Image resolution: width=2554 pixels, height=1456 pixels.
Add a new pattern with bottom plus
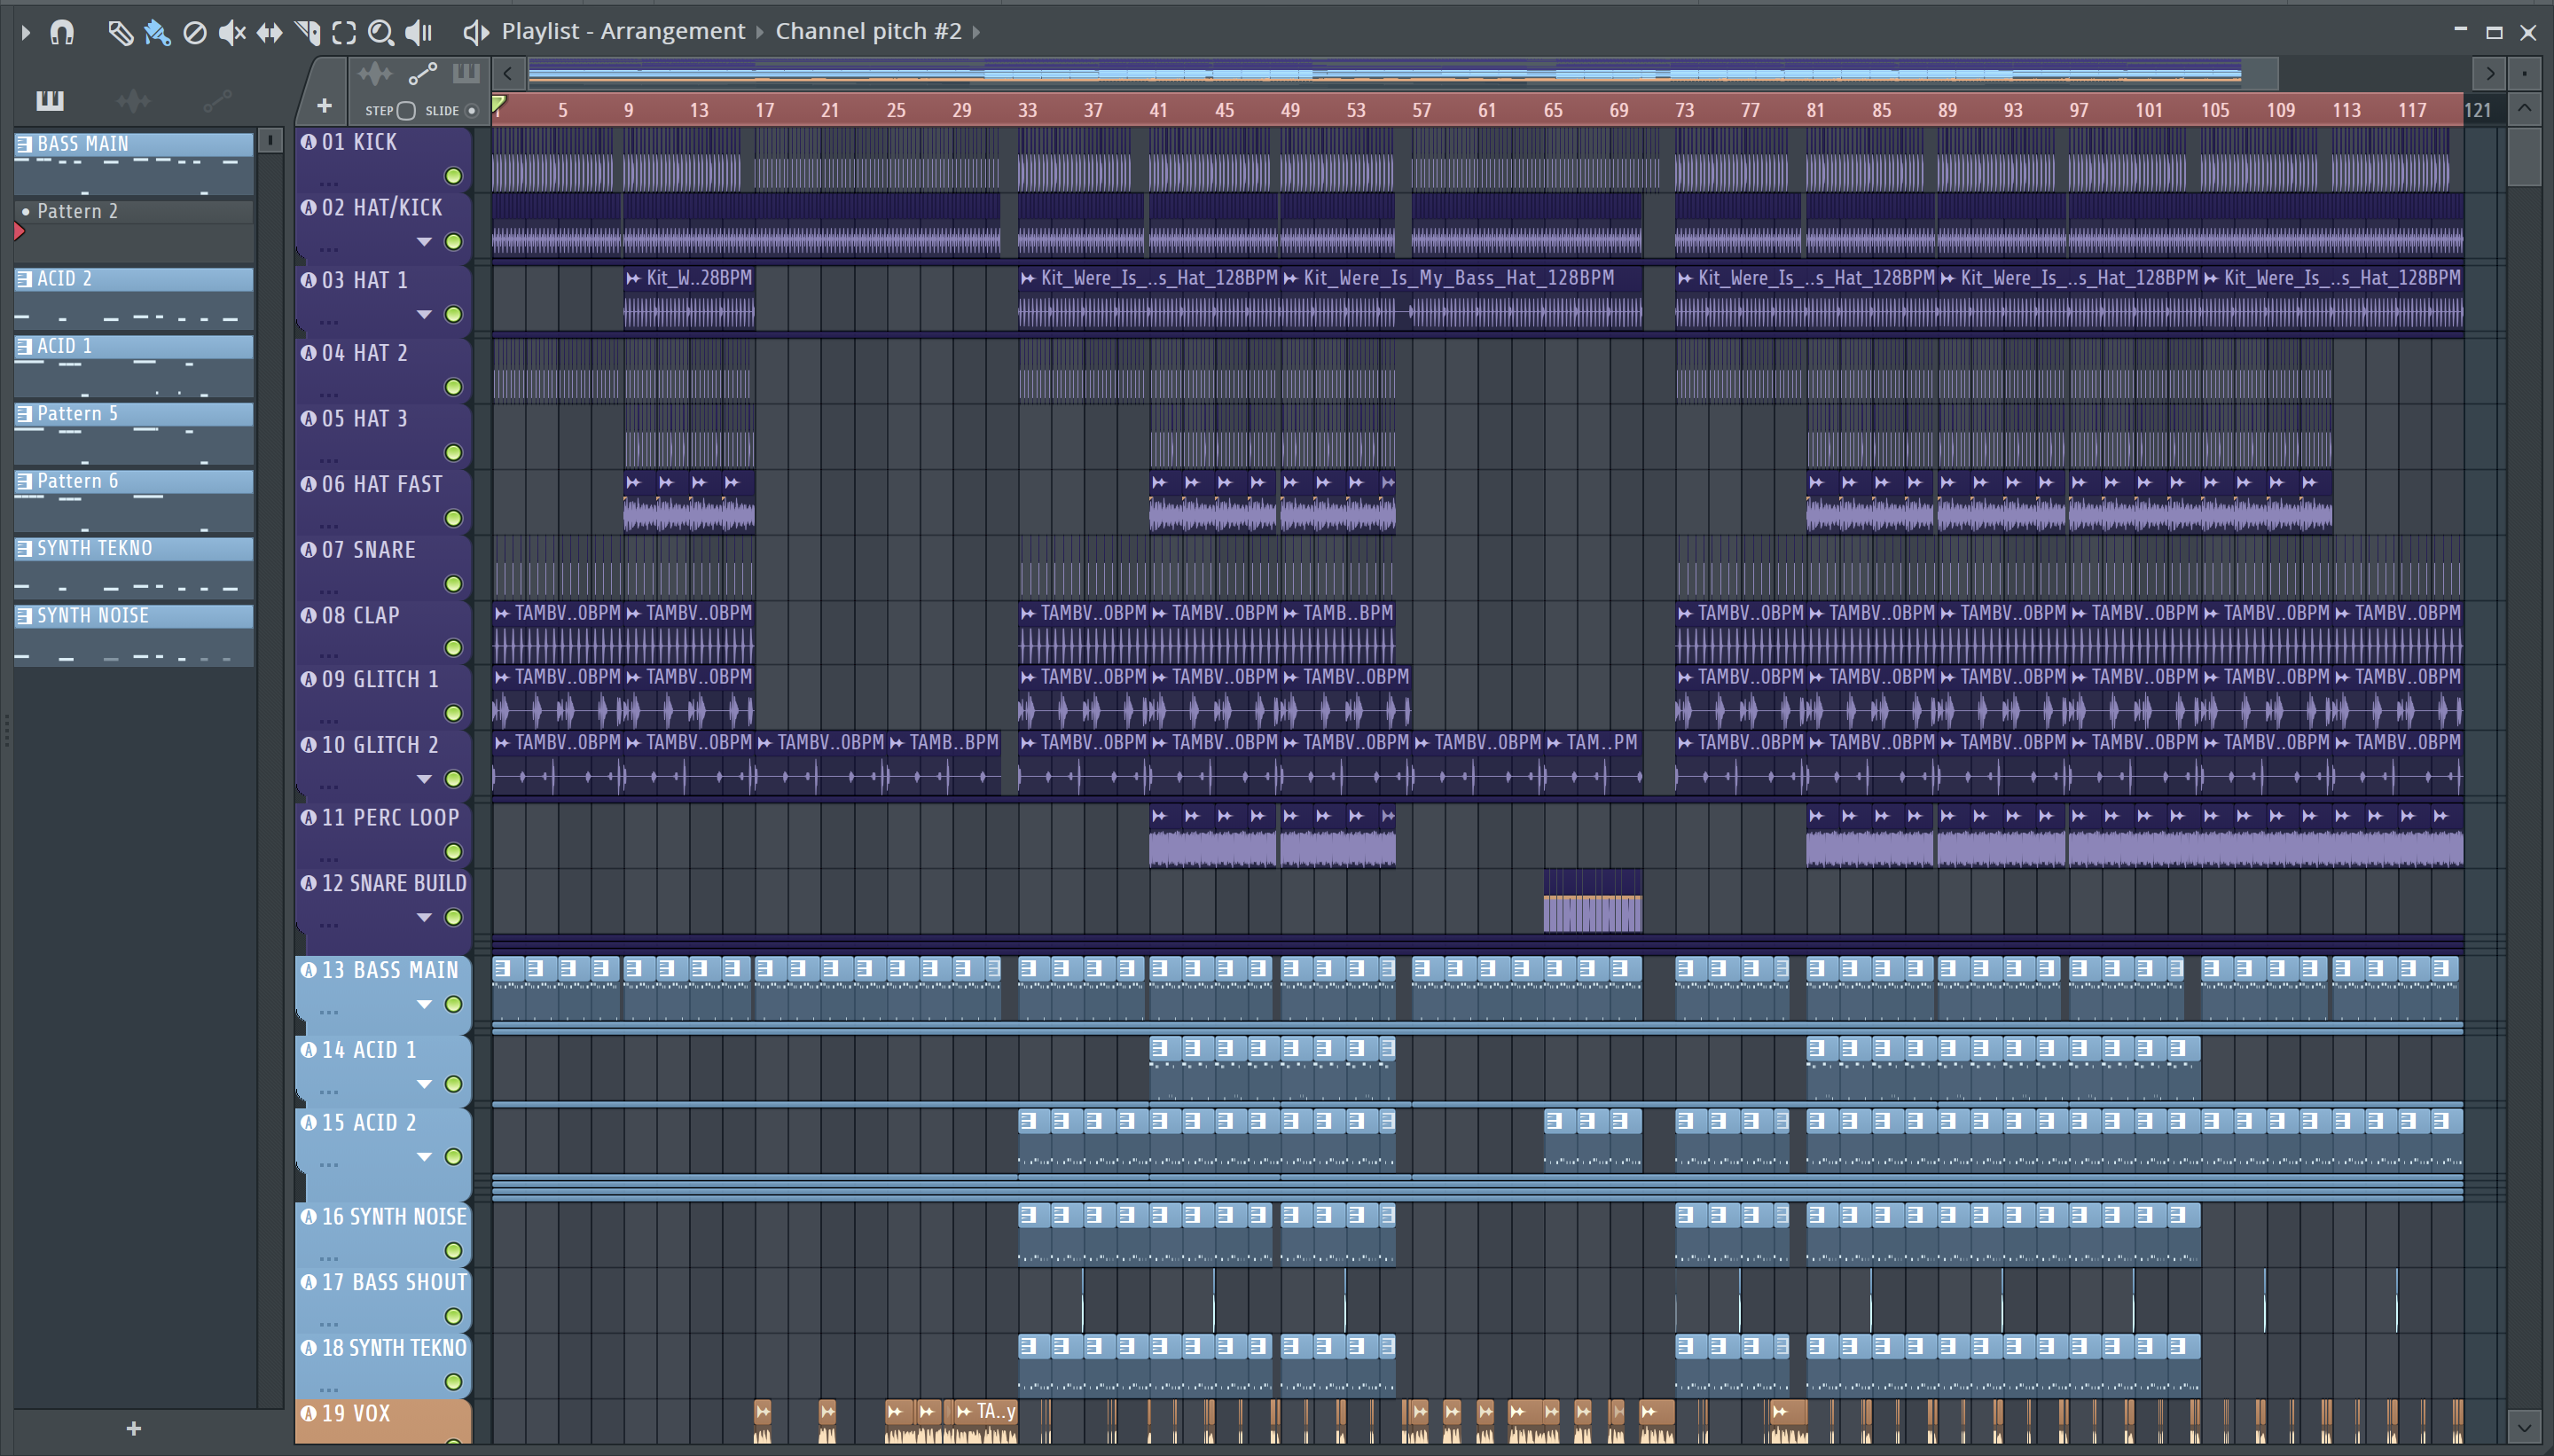(x=134, y=1429)
